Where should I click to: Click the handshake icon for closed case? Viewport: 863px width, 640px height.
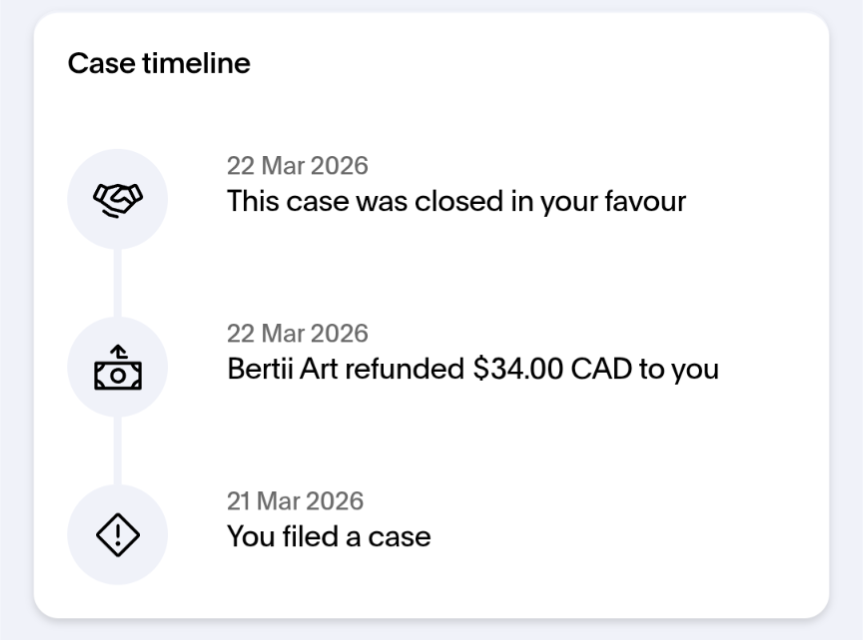(117, 199)
